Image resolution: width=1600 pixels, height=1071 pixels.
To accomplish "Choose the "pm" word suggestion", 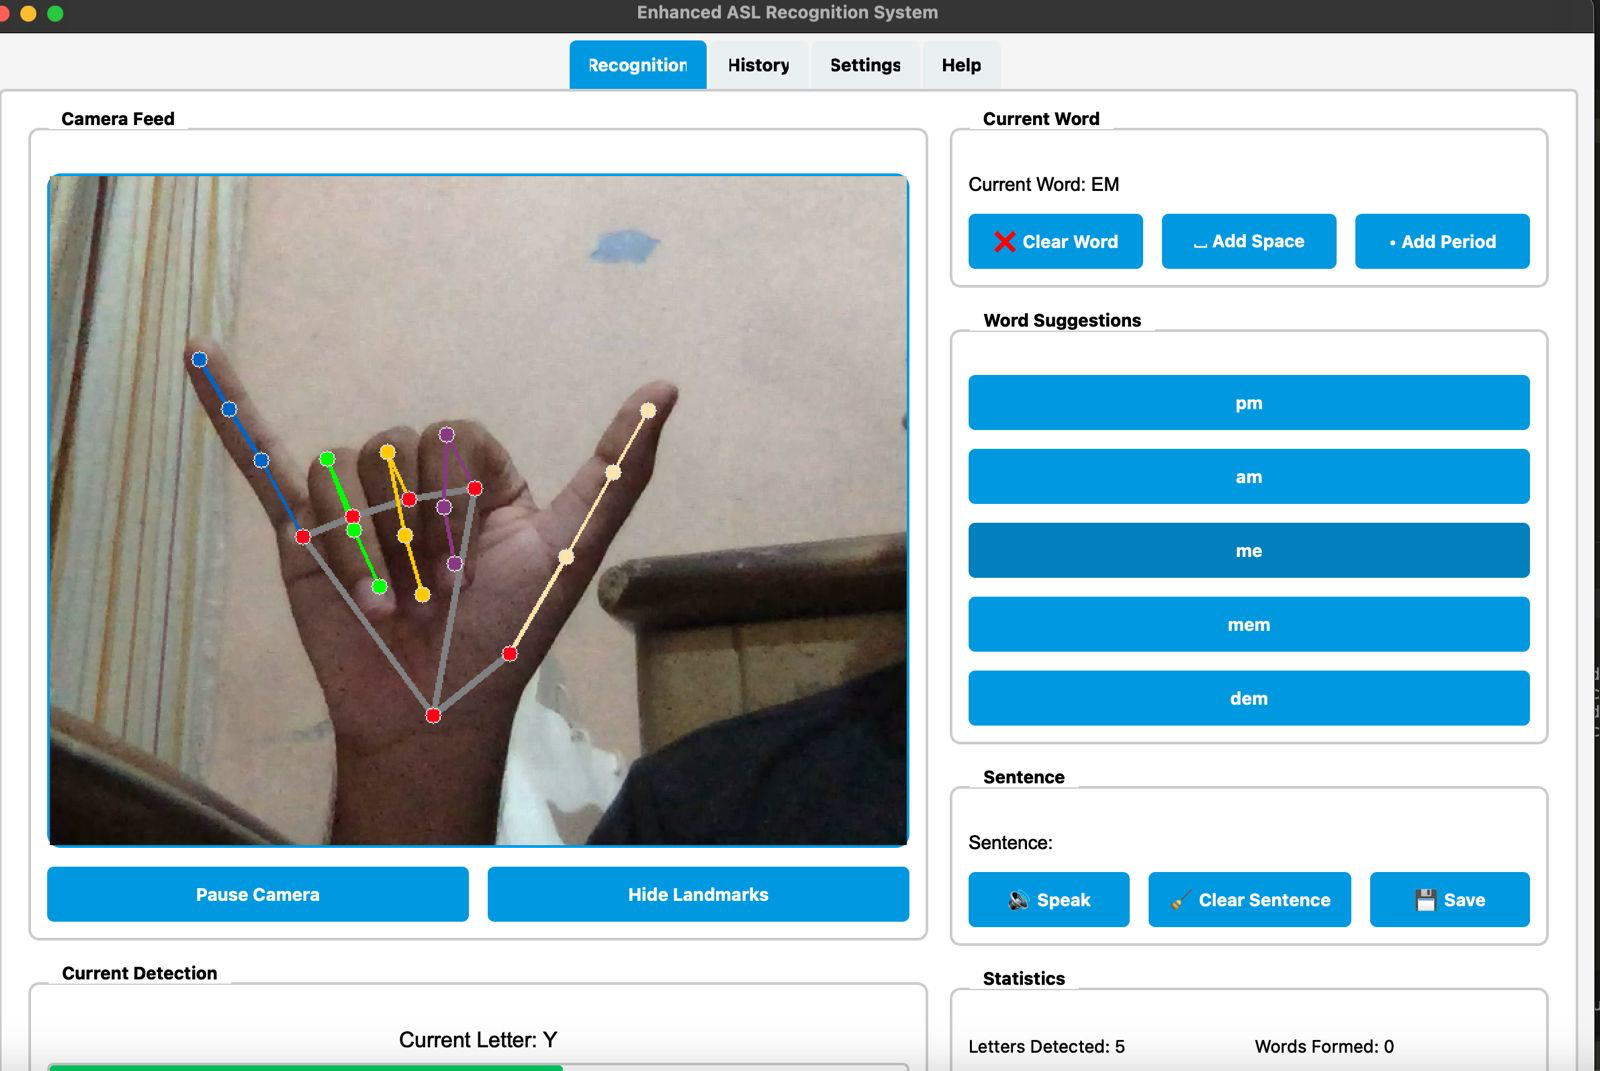I will click(x=1248, y=403).
